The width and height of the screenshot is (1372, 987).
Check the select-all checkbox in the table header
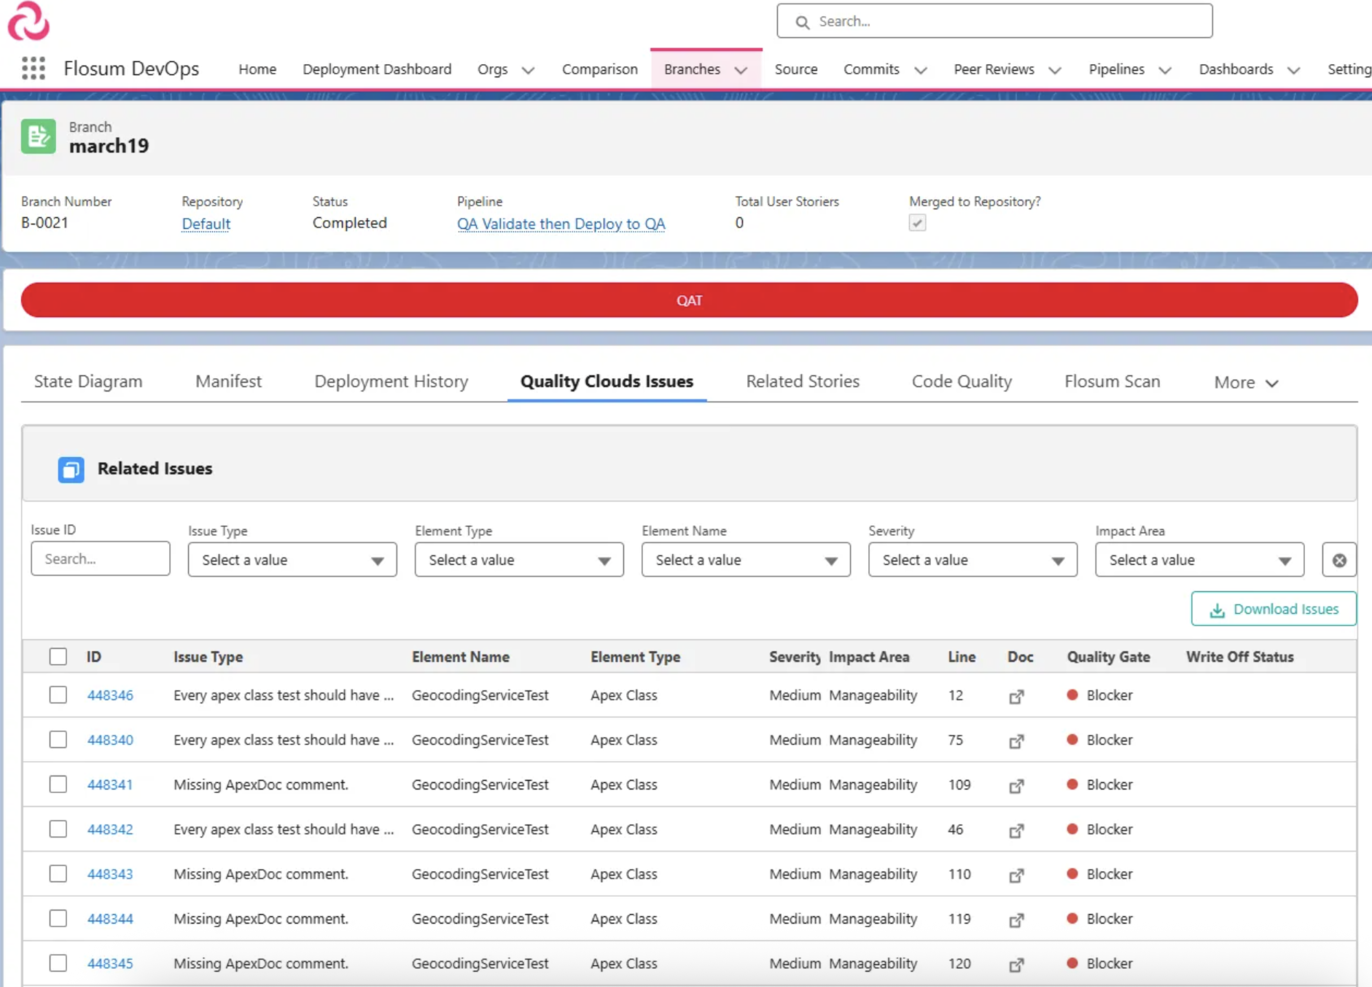click(x=57, y=656)
